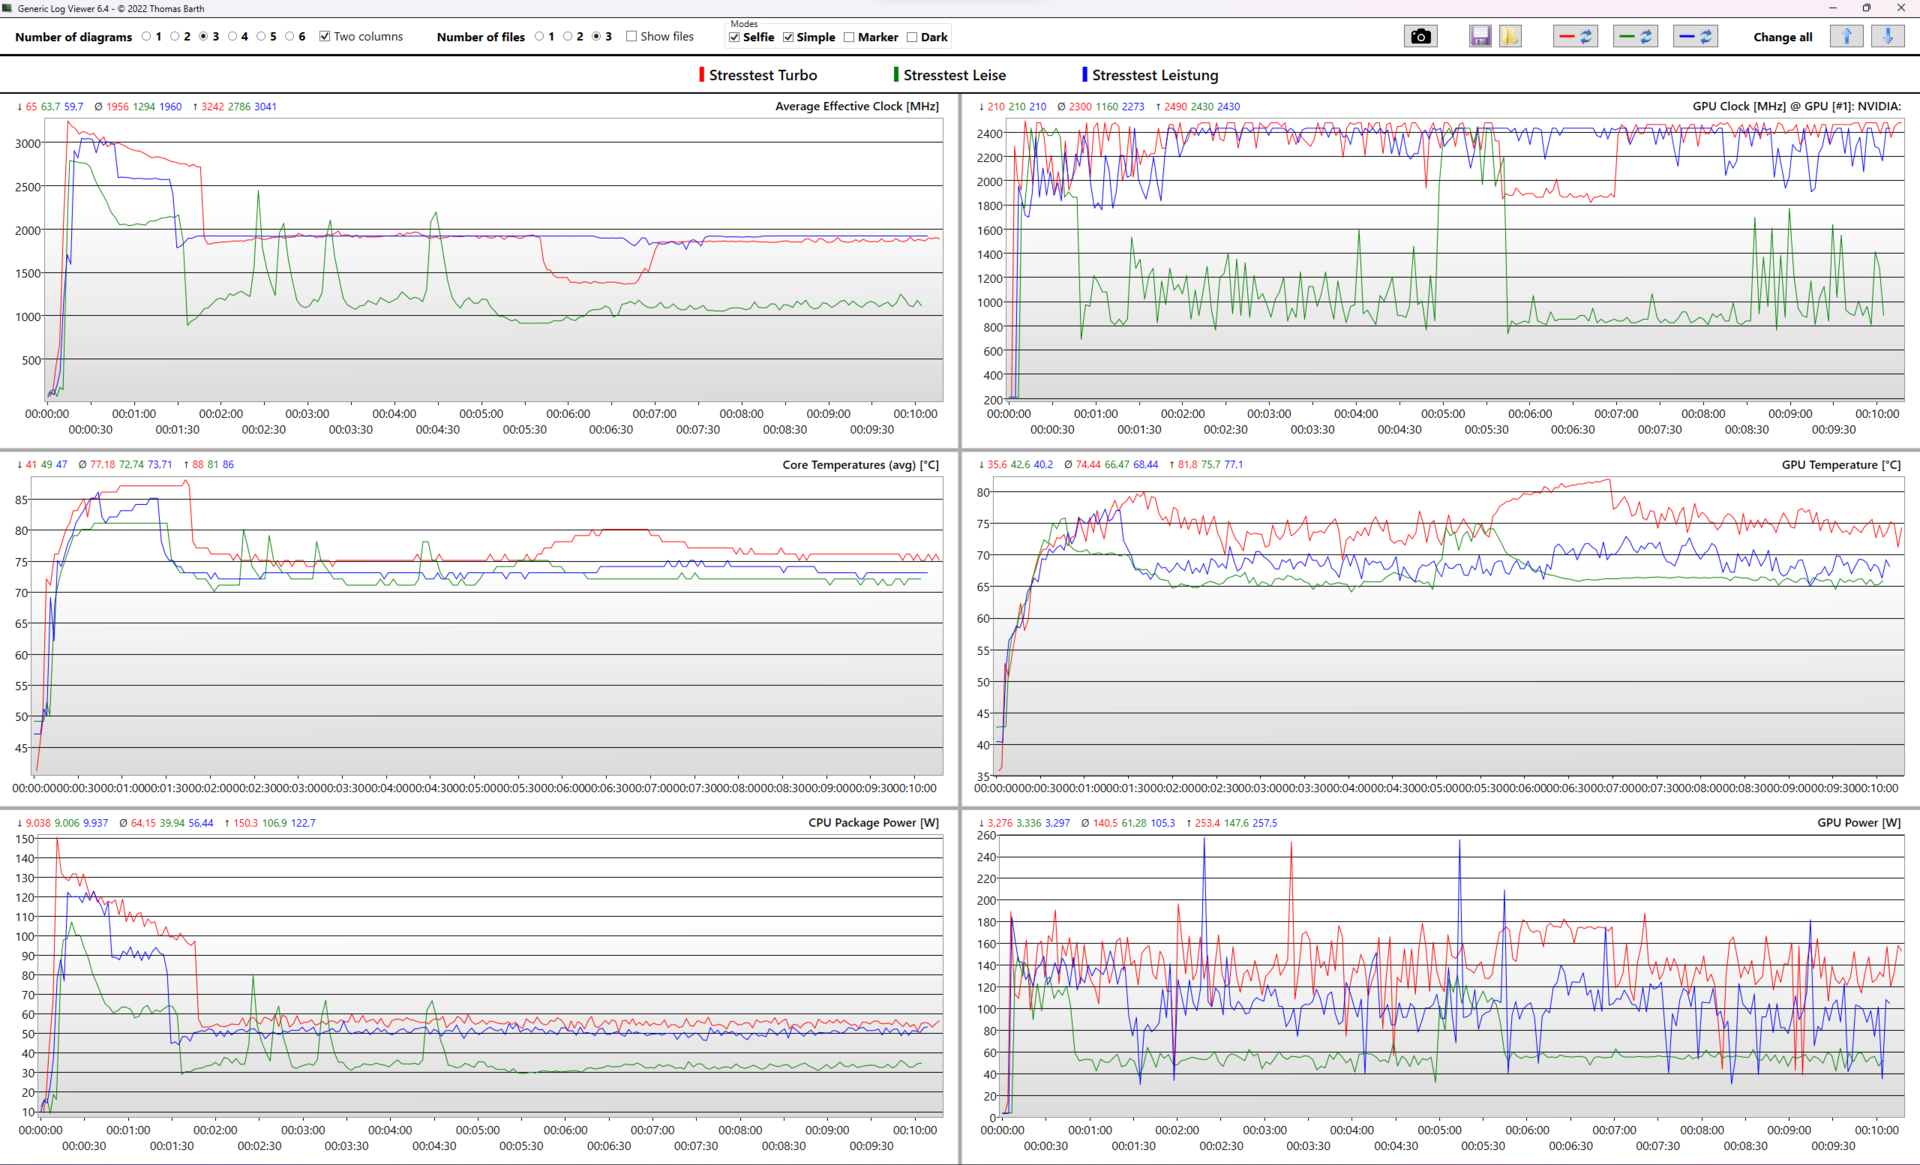Toggle the Marker mode checkbox
The width and height of the screenshot is (1920, 1165).
pyautogui.click(x=849, y=38)
